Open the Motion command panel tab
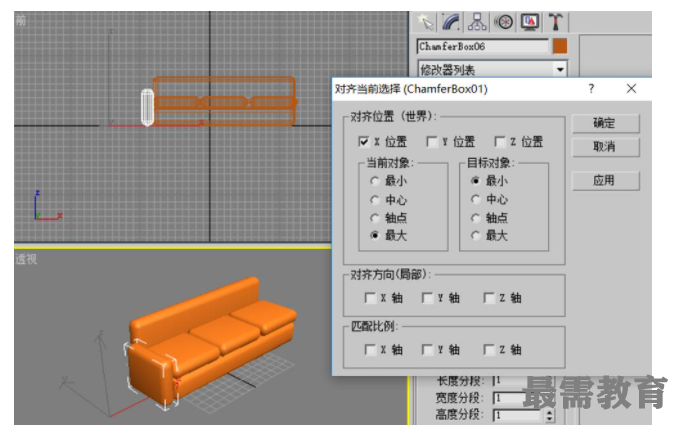674x432 pixels. pyautogui.click(x=504, y=22)
